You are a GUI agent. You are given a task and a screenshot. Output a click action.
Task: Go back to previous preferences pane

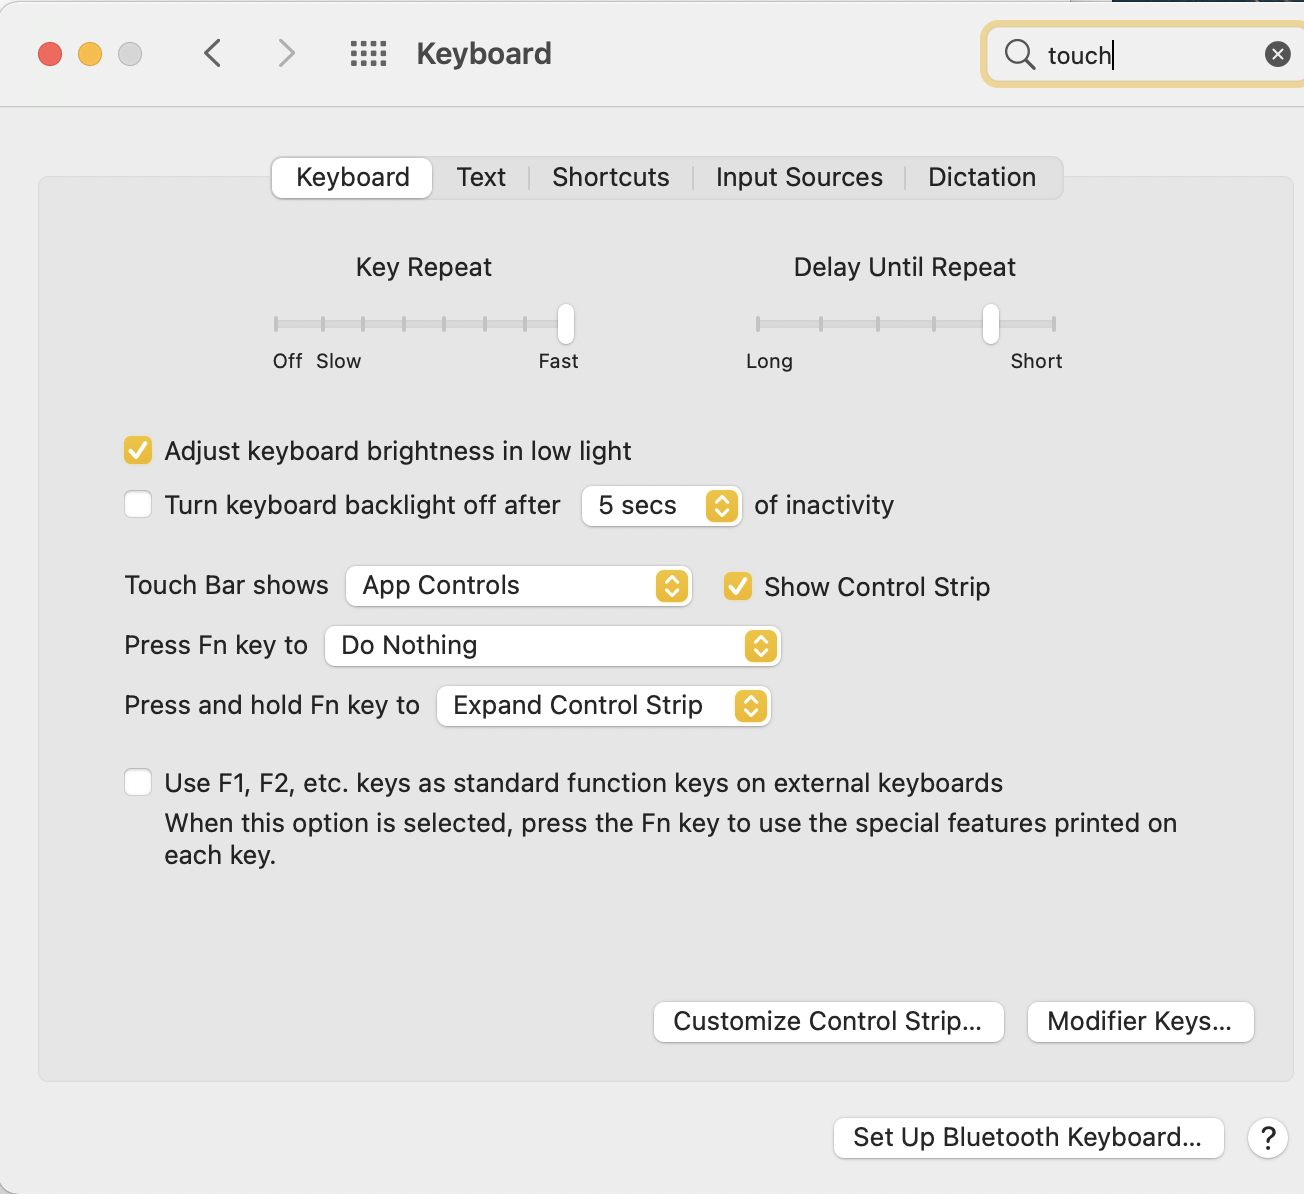(x=212, y=53)
